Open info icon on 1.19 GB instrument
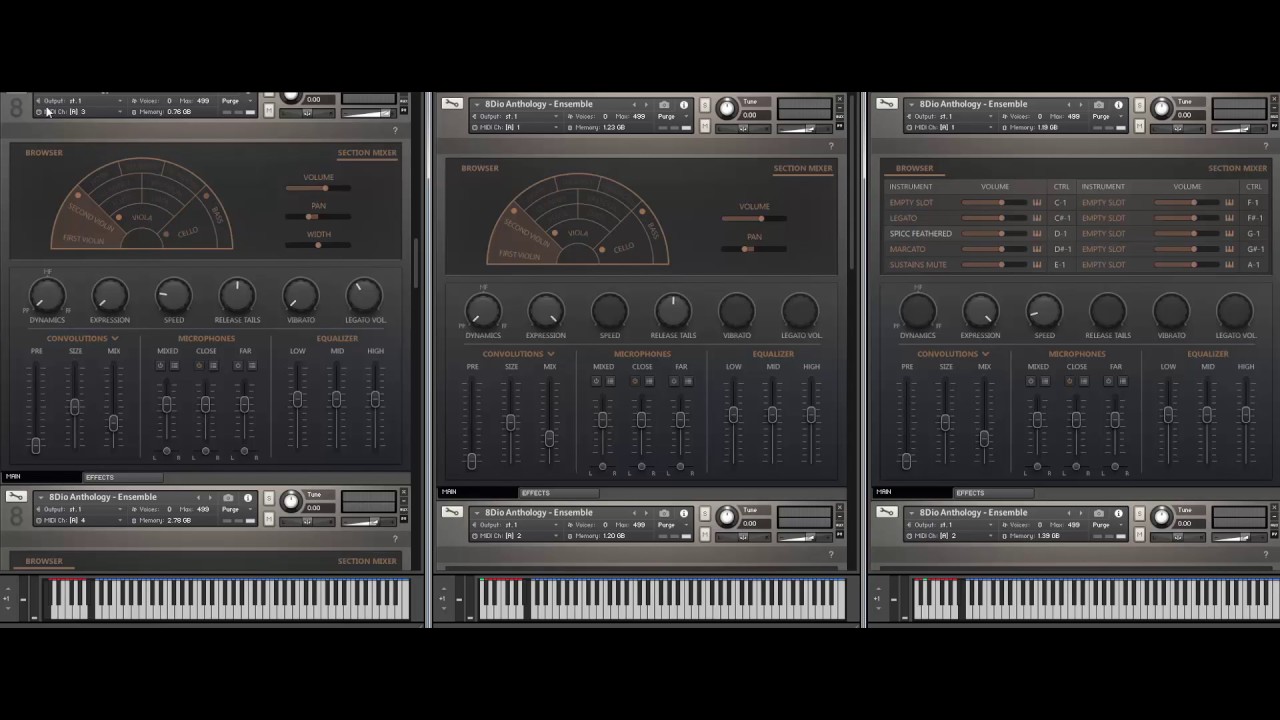Screen dimensions: 1280x720 point(1118,104)
